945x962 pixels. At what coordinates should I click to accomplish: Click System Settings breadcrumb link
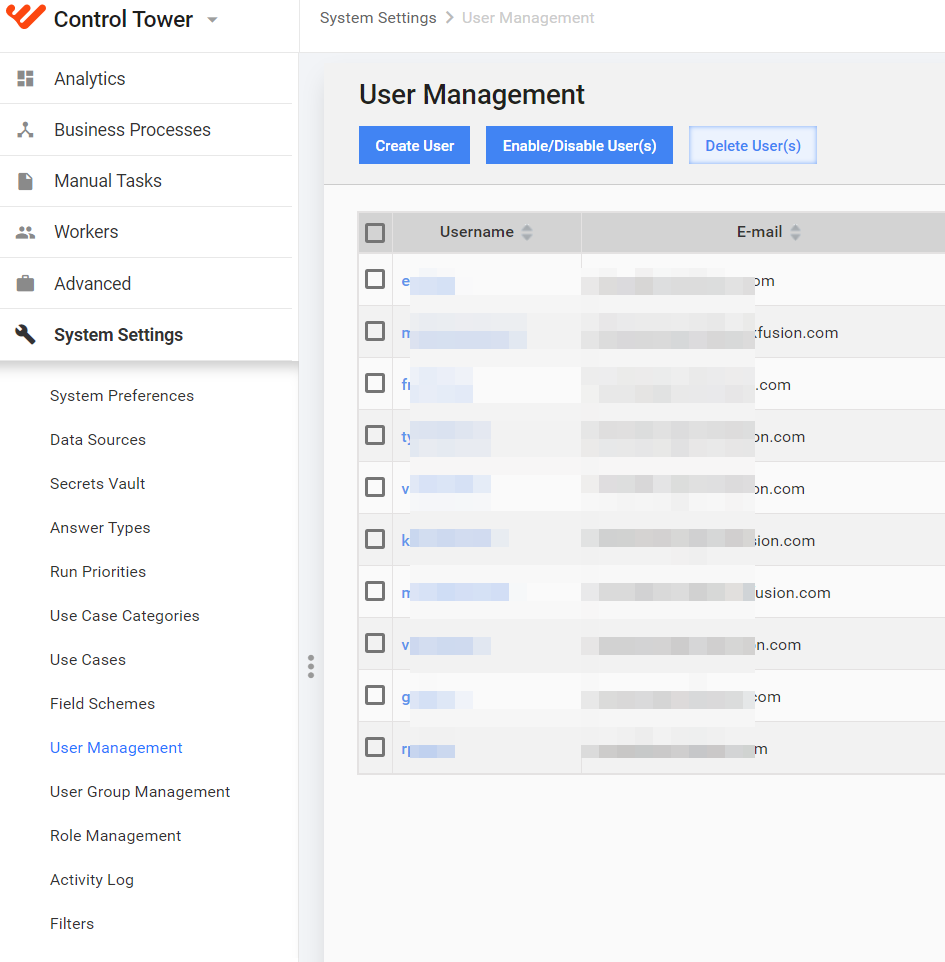click(378, 18)
